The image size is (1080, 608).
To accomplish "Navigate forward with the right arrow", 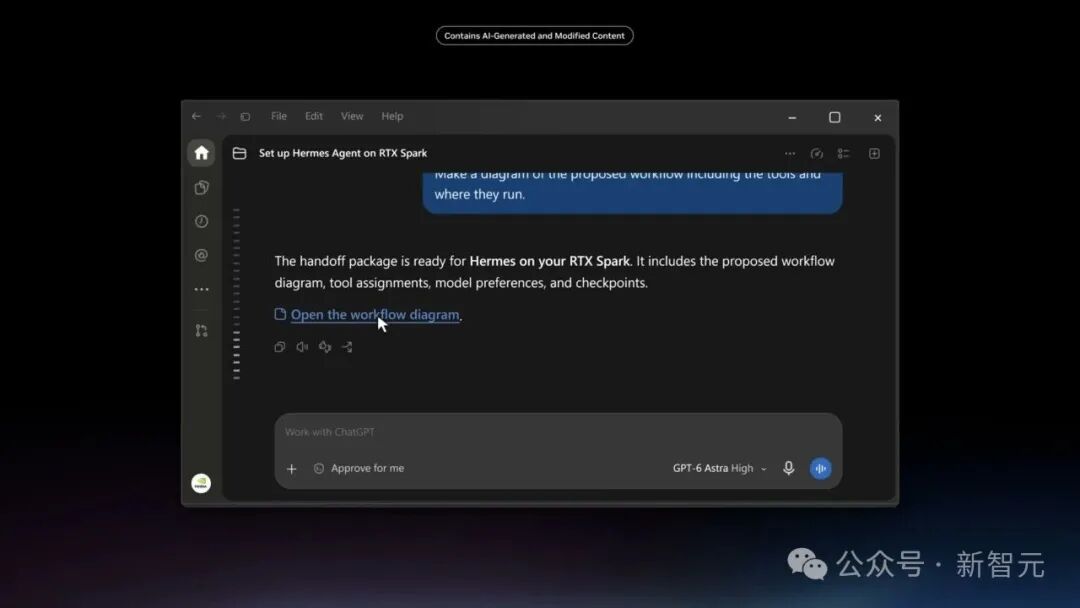I will click(x=221, y=116).
